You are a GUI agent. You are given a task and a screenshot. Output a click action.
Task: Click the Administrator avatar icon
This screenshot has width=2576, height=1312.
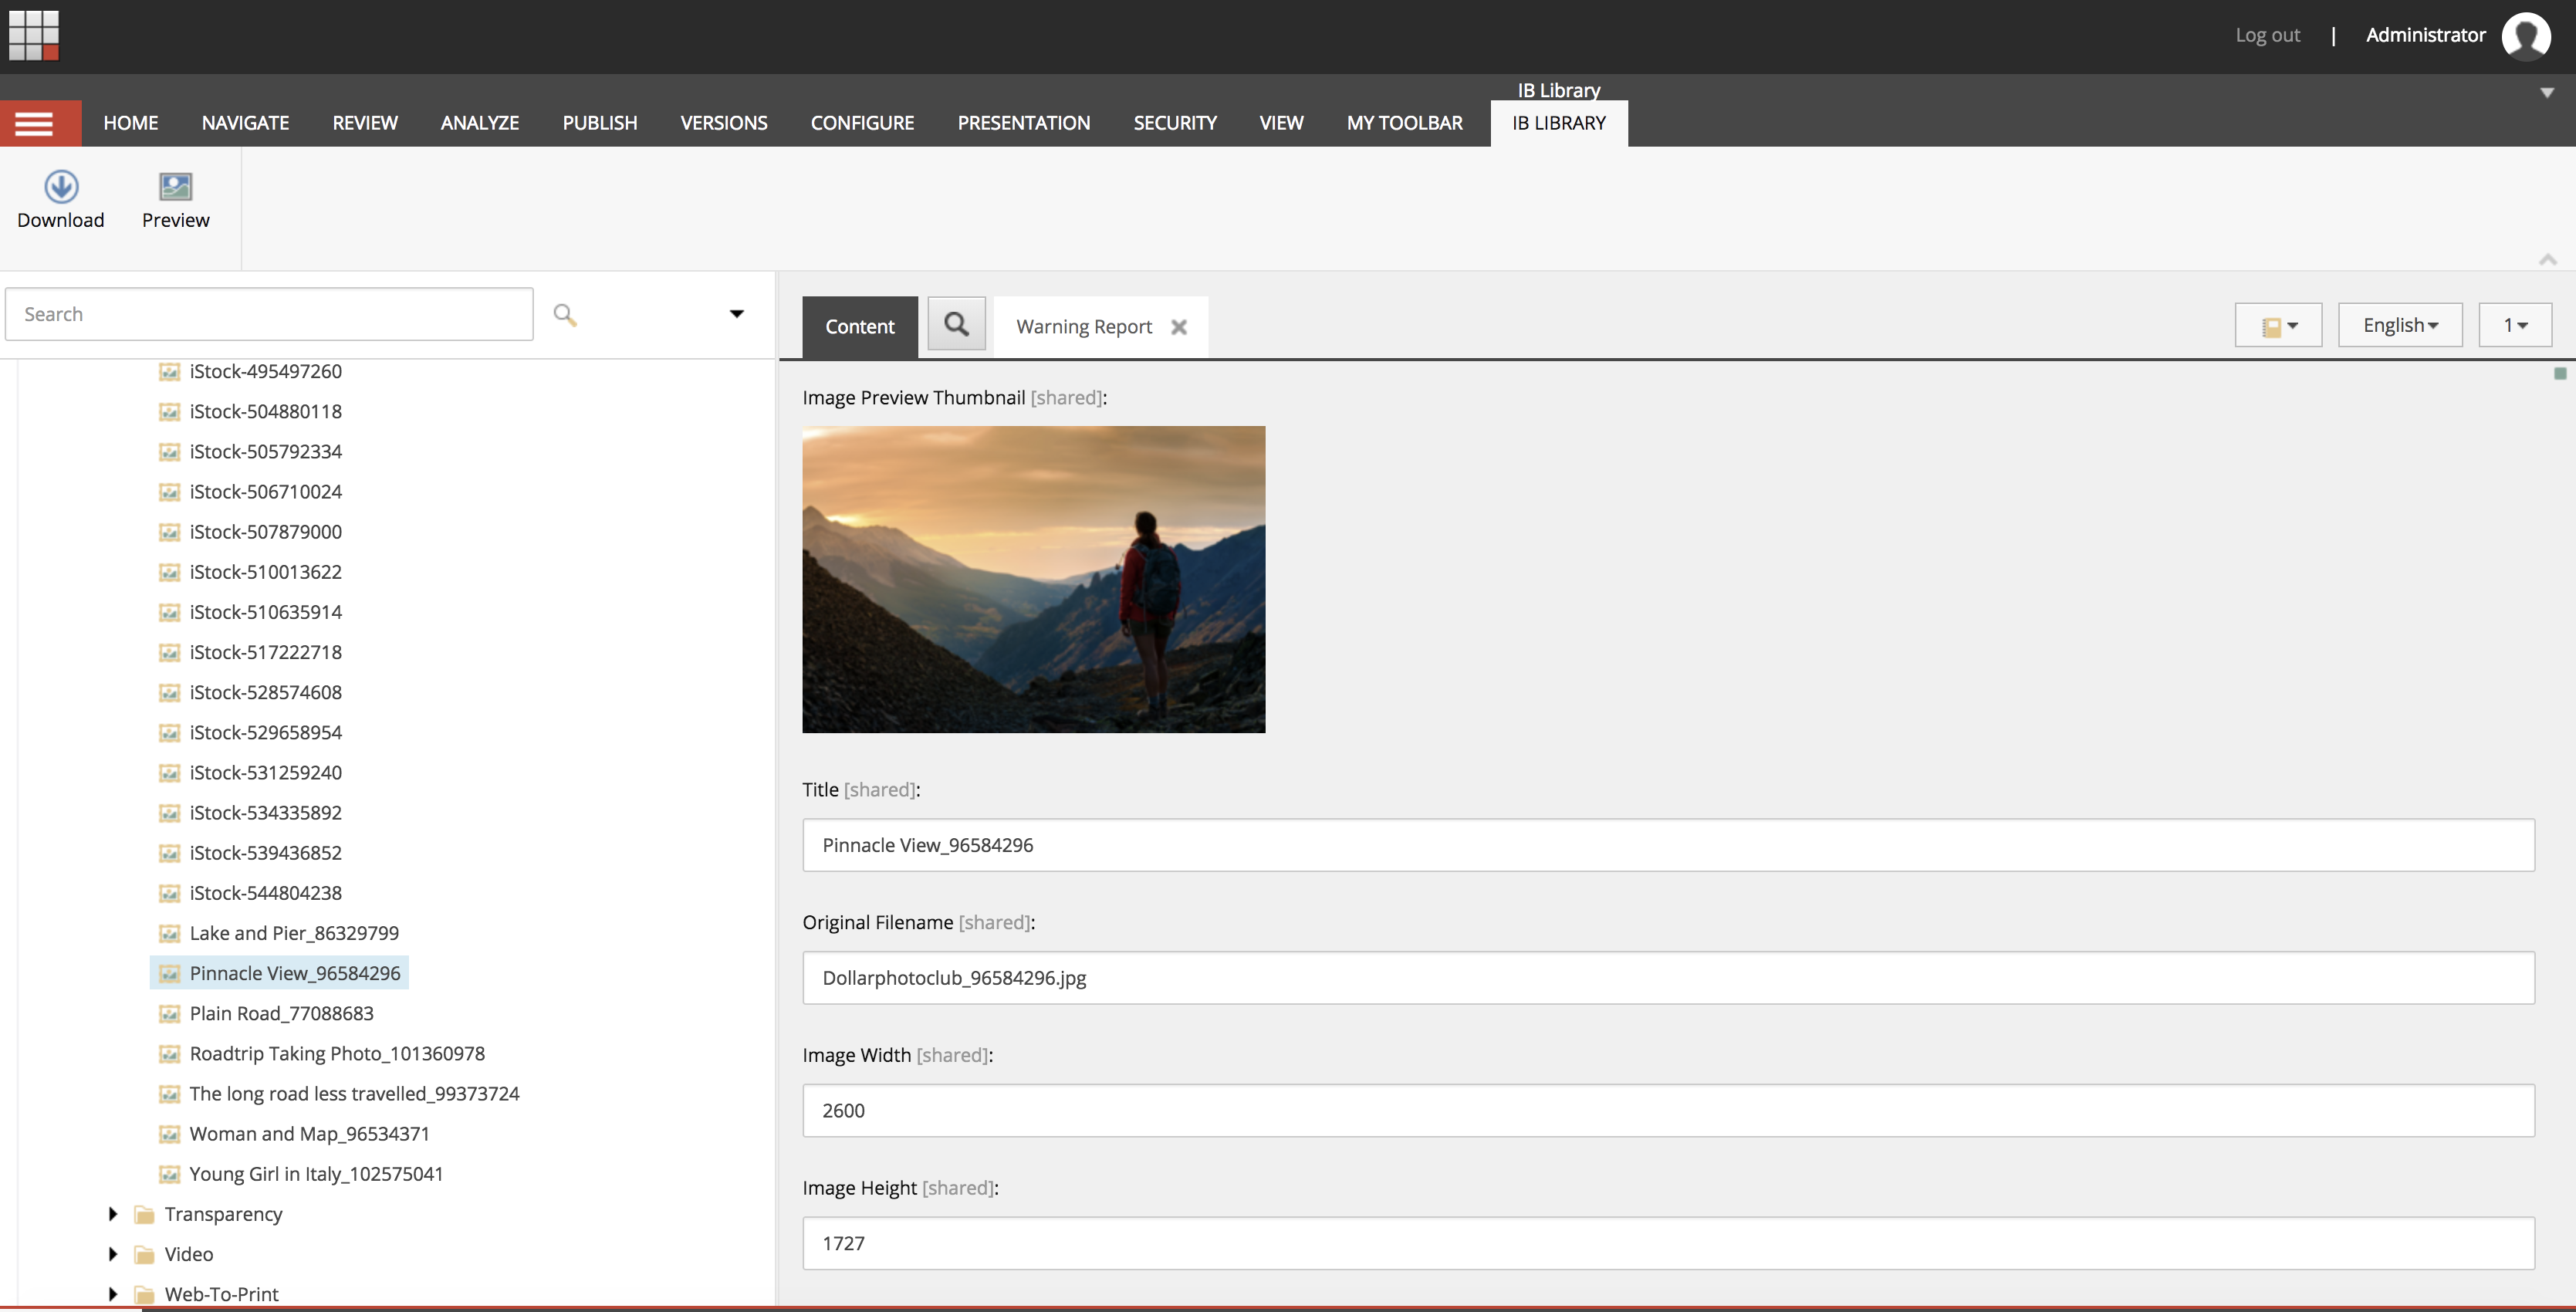[x=2526, y=36]
